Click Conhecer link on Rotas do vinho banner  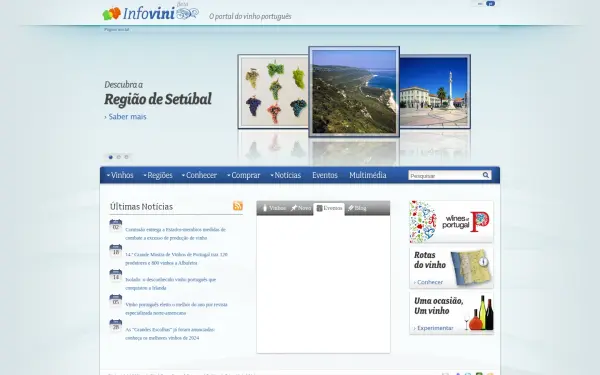coord(428,282)
